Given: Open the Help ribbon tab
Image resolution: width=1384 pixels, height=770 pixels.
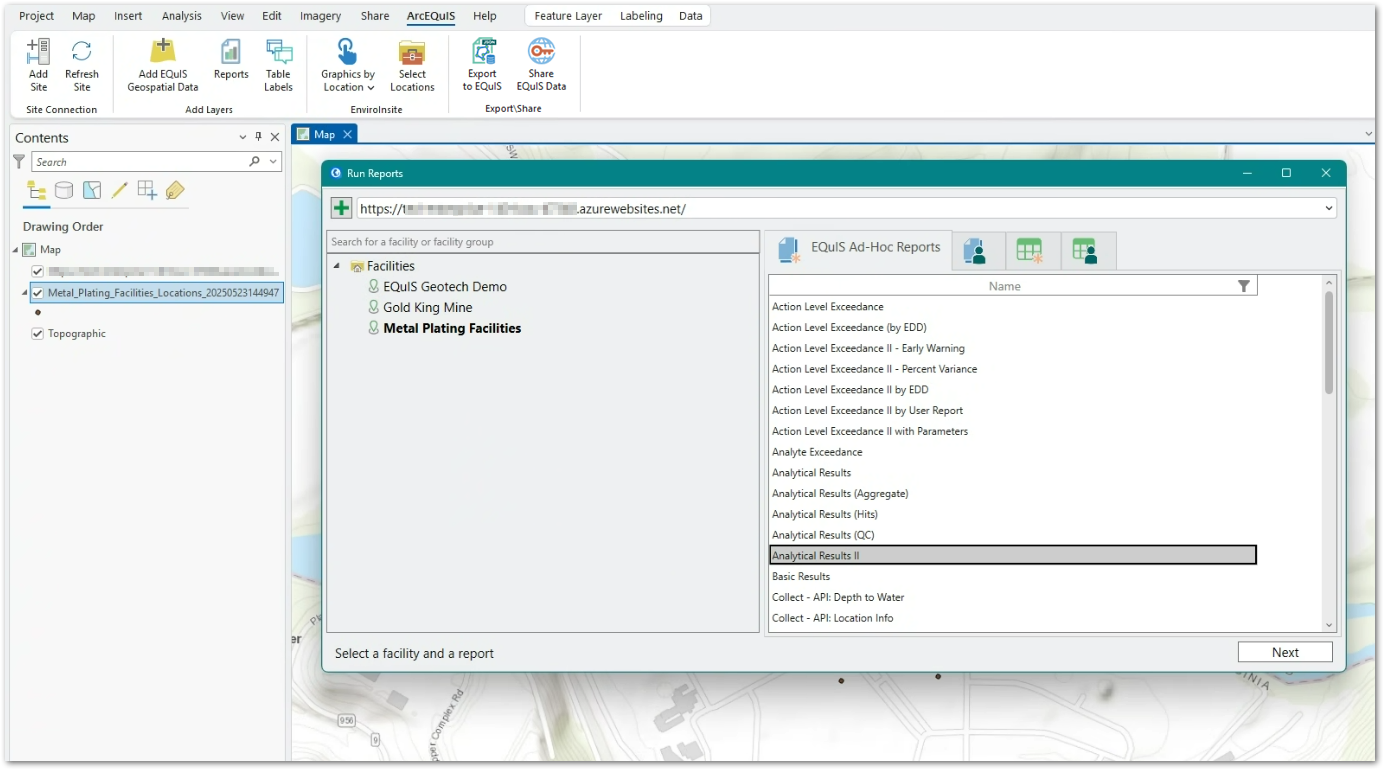Looking at the screenshot, I should click(x=485, y=16).
